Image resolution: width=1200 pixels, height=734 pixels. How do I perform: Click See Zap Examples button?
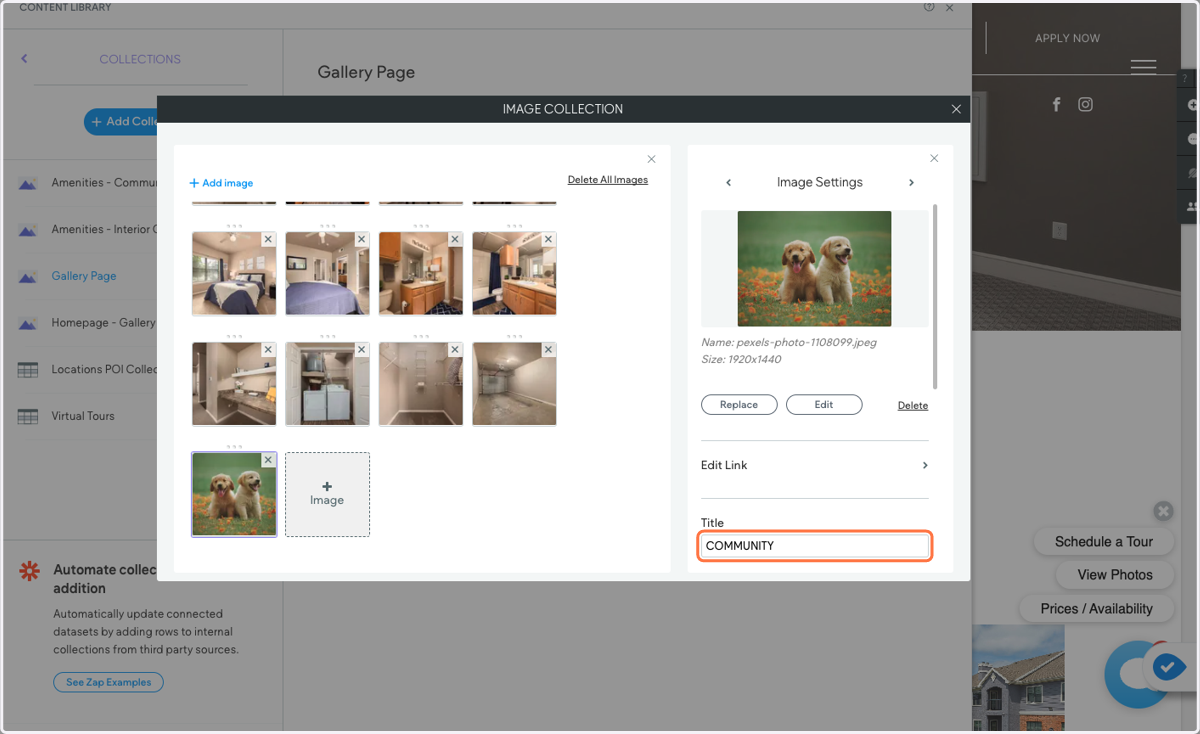pyautogui.click(x=108, y=682)
